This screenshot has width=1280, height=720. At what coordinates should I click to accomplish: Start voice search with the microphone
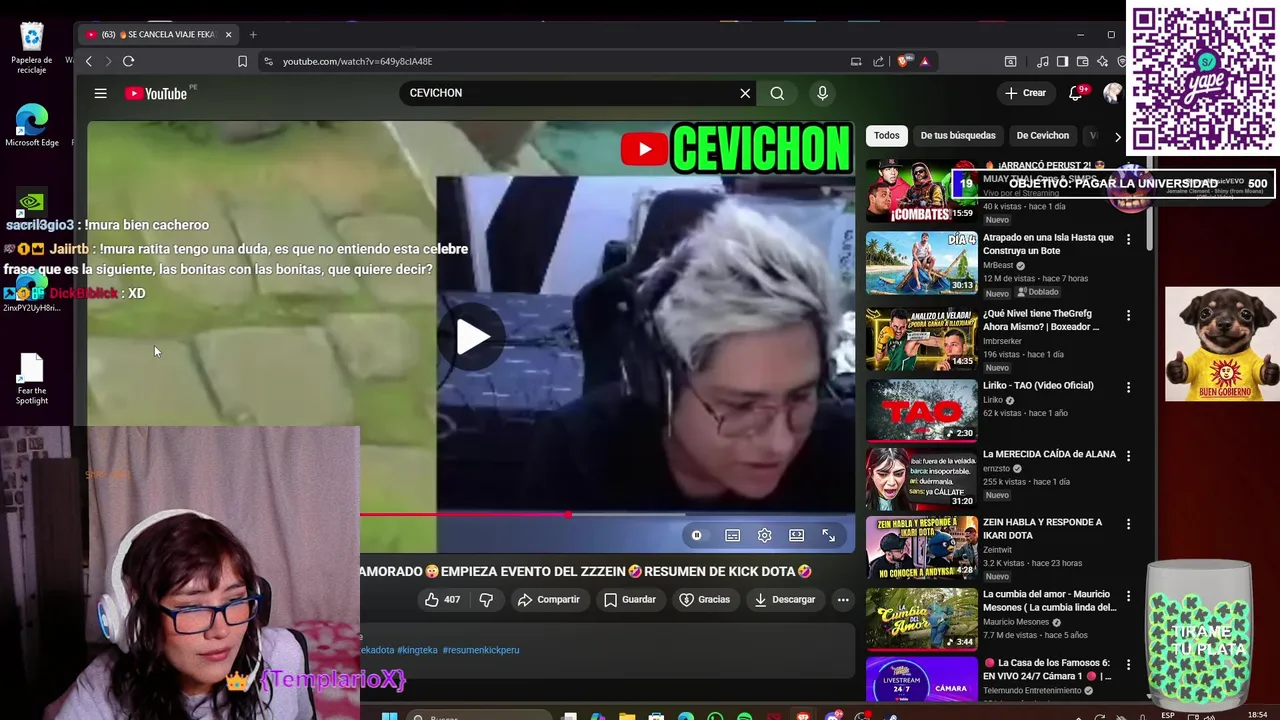(822, 93)
